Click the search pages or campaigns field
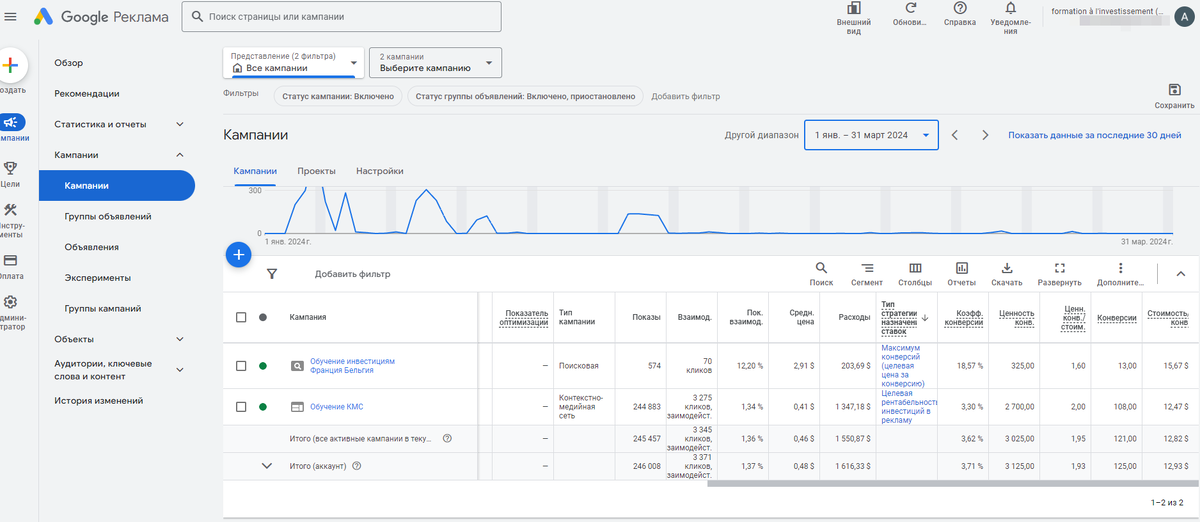 [341, 17]
